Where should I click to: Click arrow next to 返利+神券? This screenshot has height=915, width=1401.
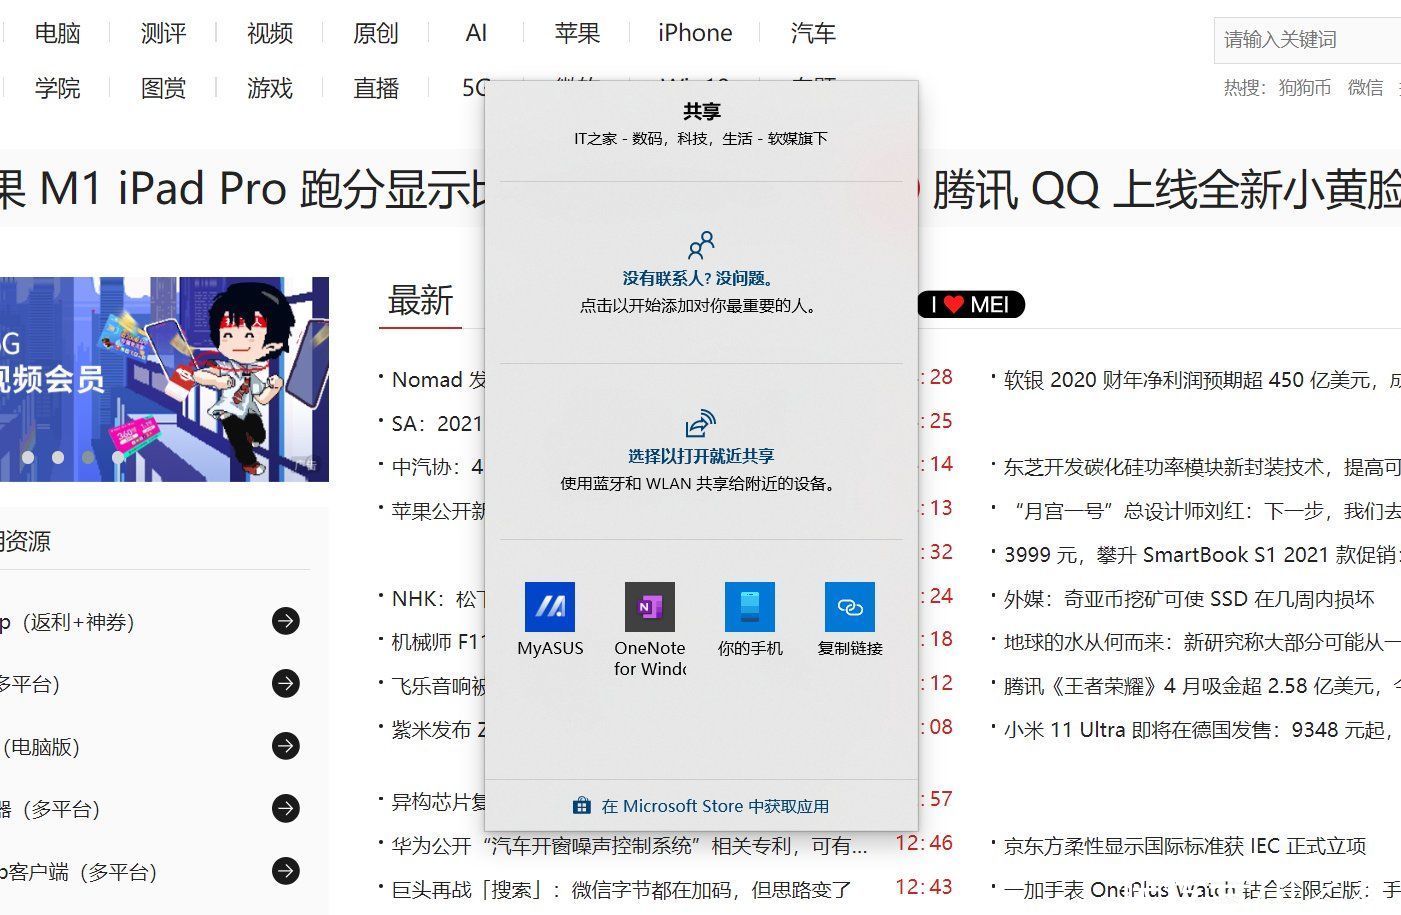(x=286, y=621)
